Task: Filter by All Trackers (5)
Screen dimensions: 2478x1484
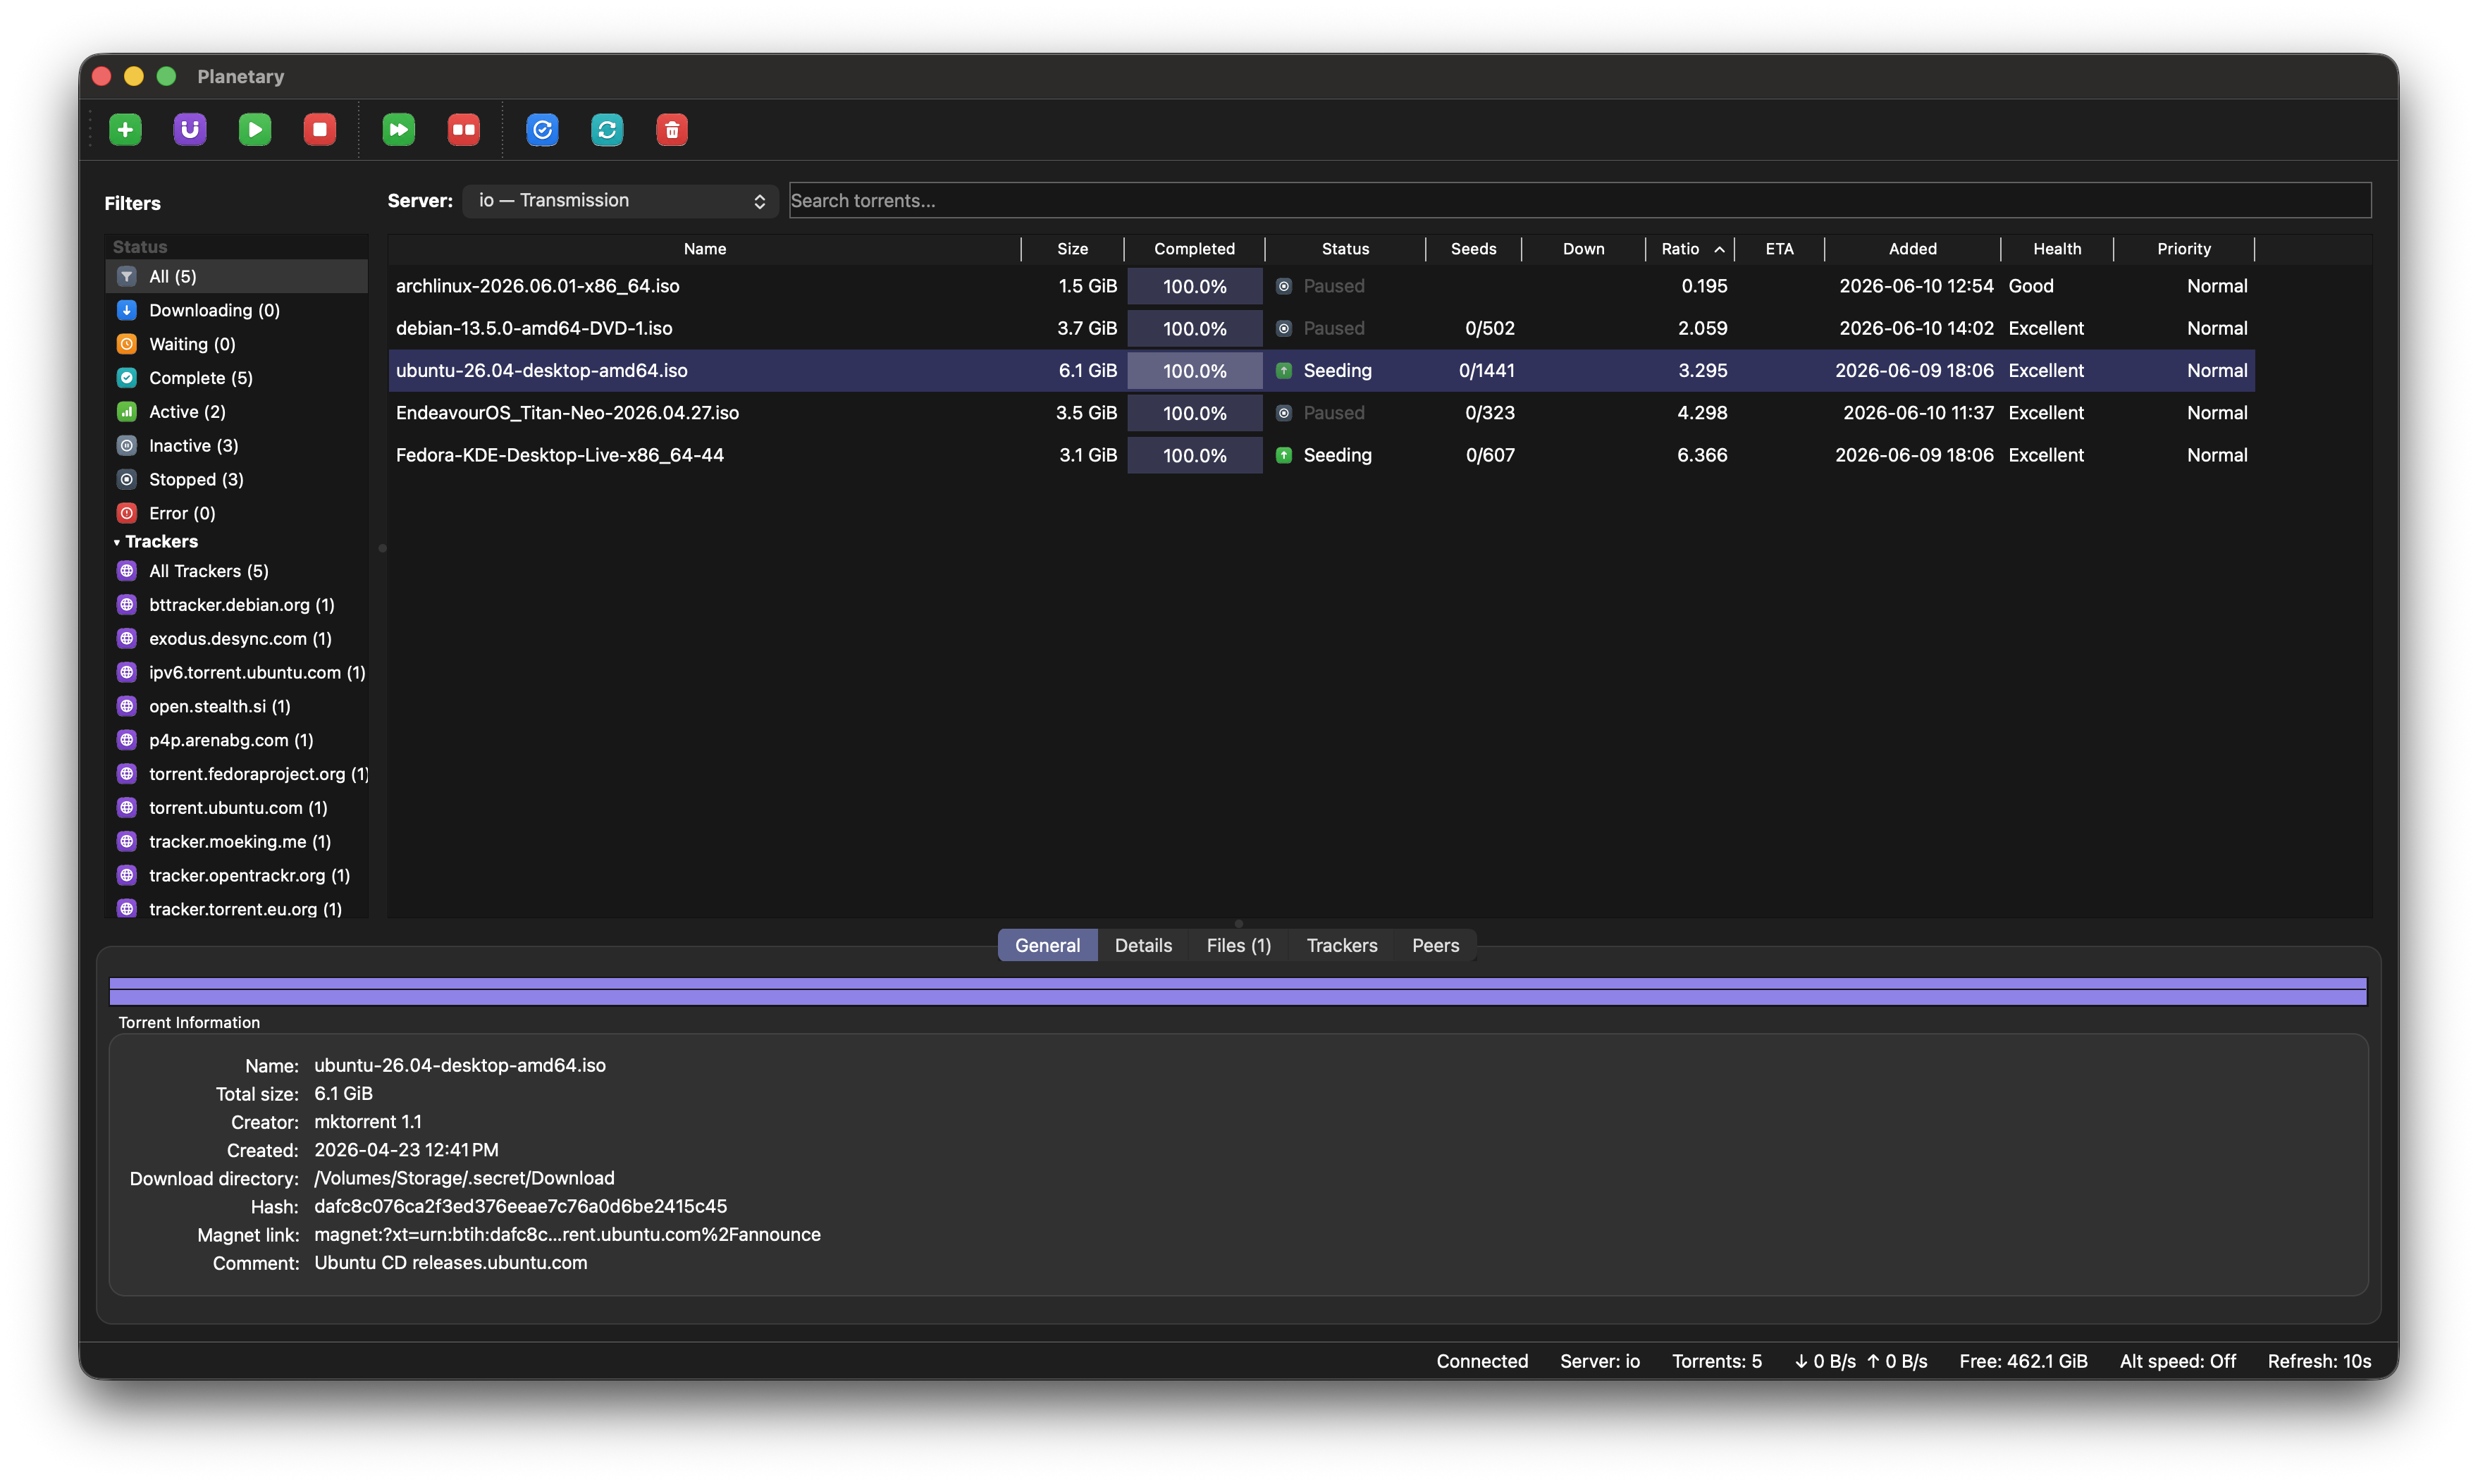Action: point(237,571)
